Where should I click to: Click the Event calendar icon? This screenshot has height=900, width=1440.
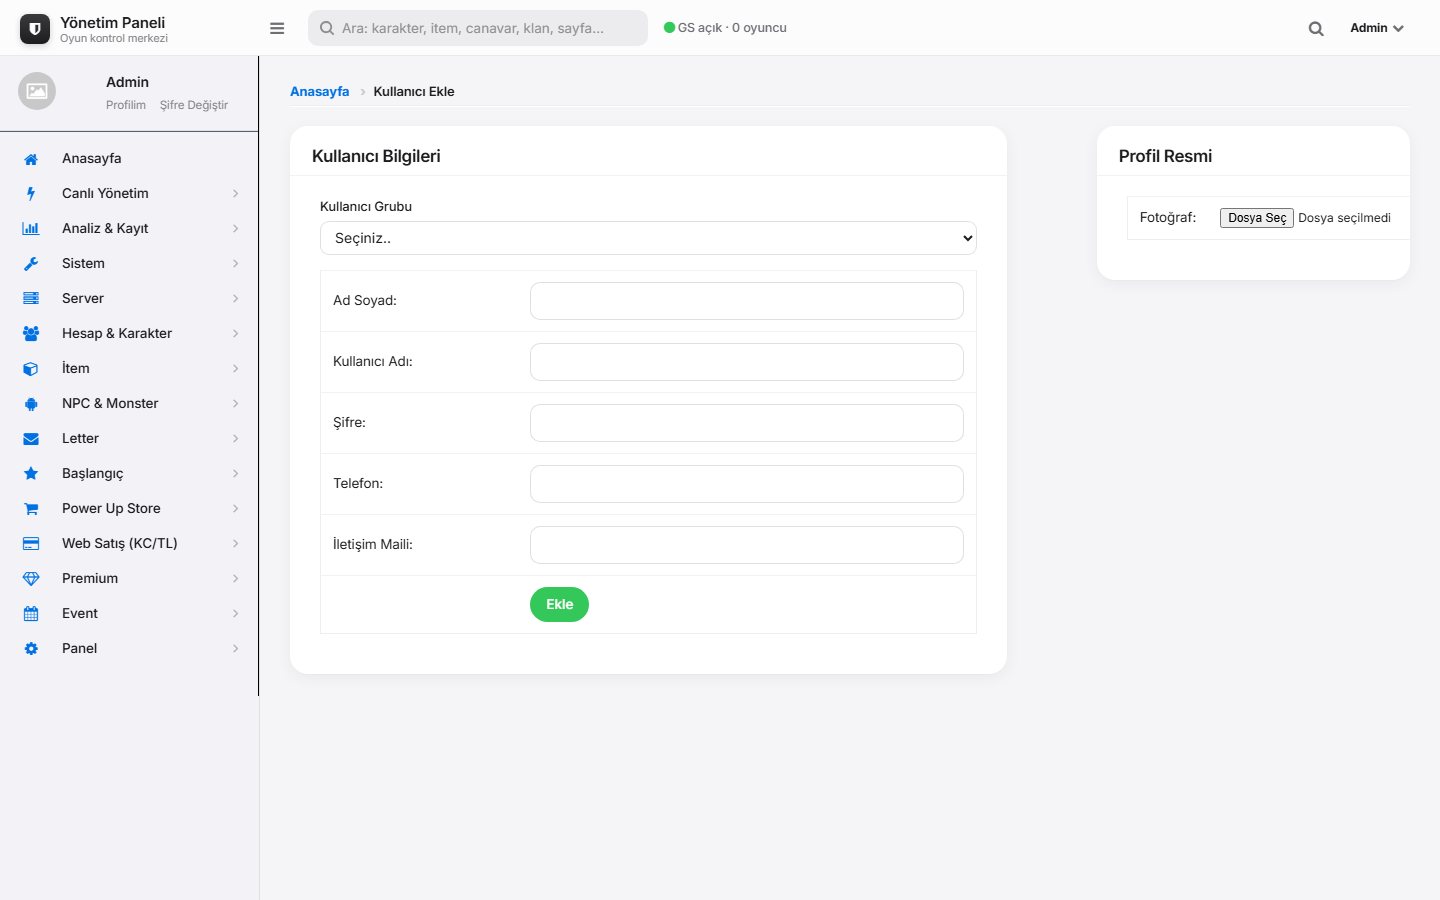tap(31, 614)
